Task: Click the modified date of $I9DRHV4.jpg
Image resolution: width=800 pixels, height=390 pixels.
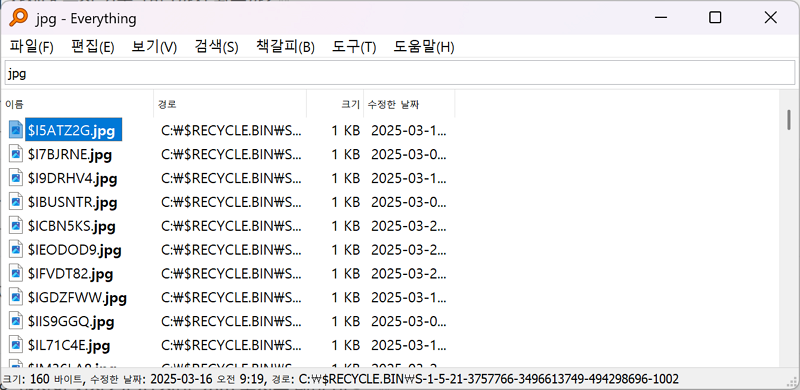Action: pyautogui.click(x=409, y=179)
